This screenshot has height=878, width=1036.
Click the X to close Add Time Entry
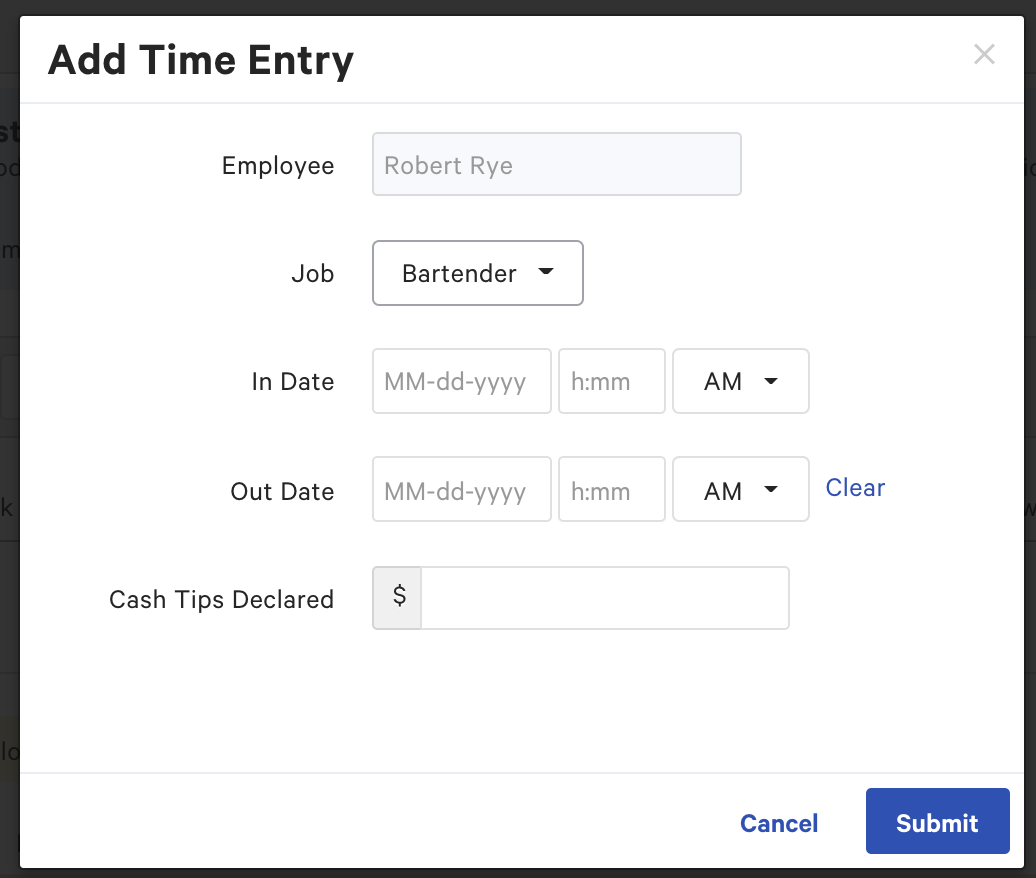(984, 55)
